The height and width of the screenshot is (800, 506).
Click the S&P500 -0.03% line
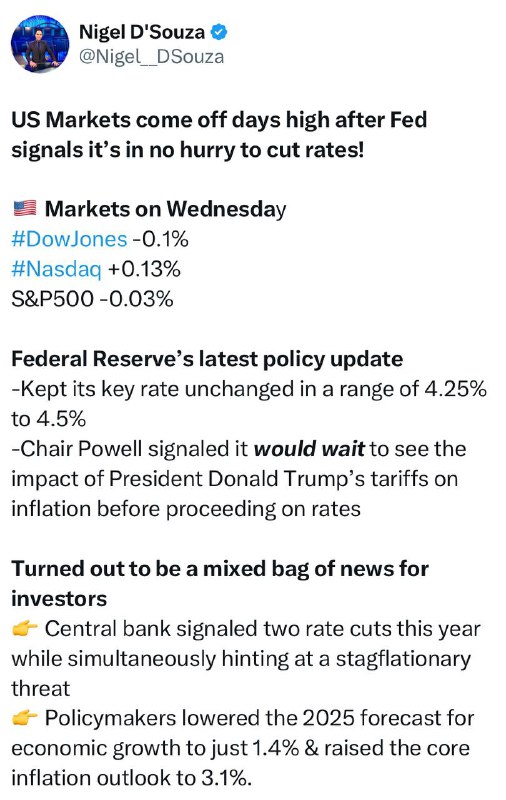coord(92,299)
